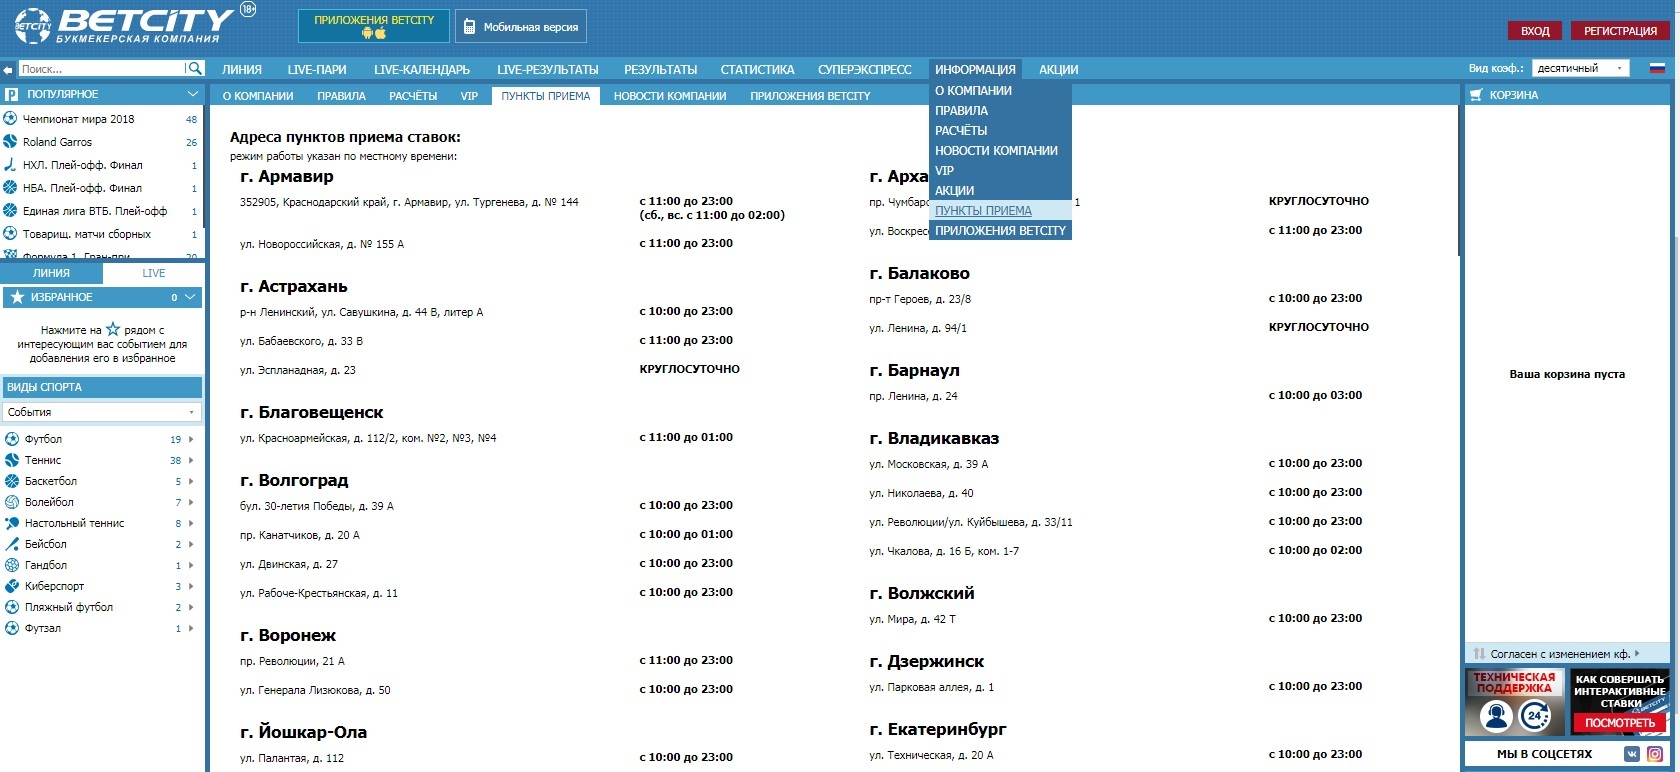
Task: Click the ball icon beside Товарищ. матчи сборных
Action: (x=11, y=234)
